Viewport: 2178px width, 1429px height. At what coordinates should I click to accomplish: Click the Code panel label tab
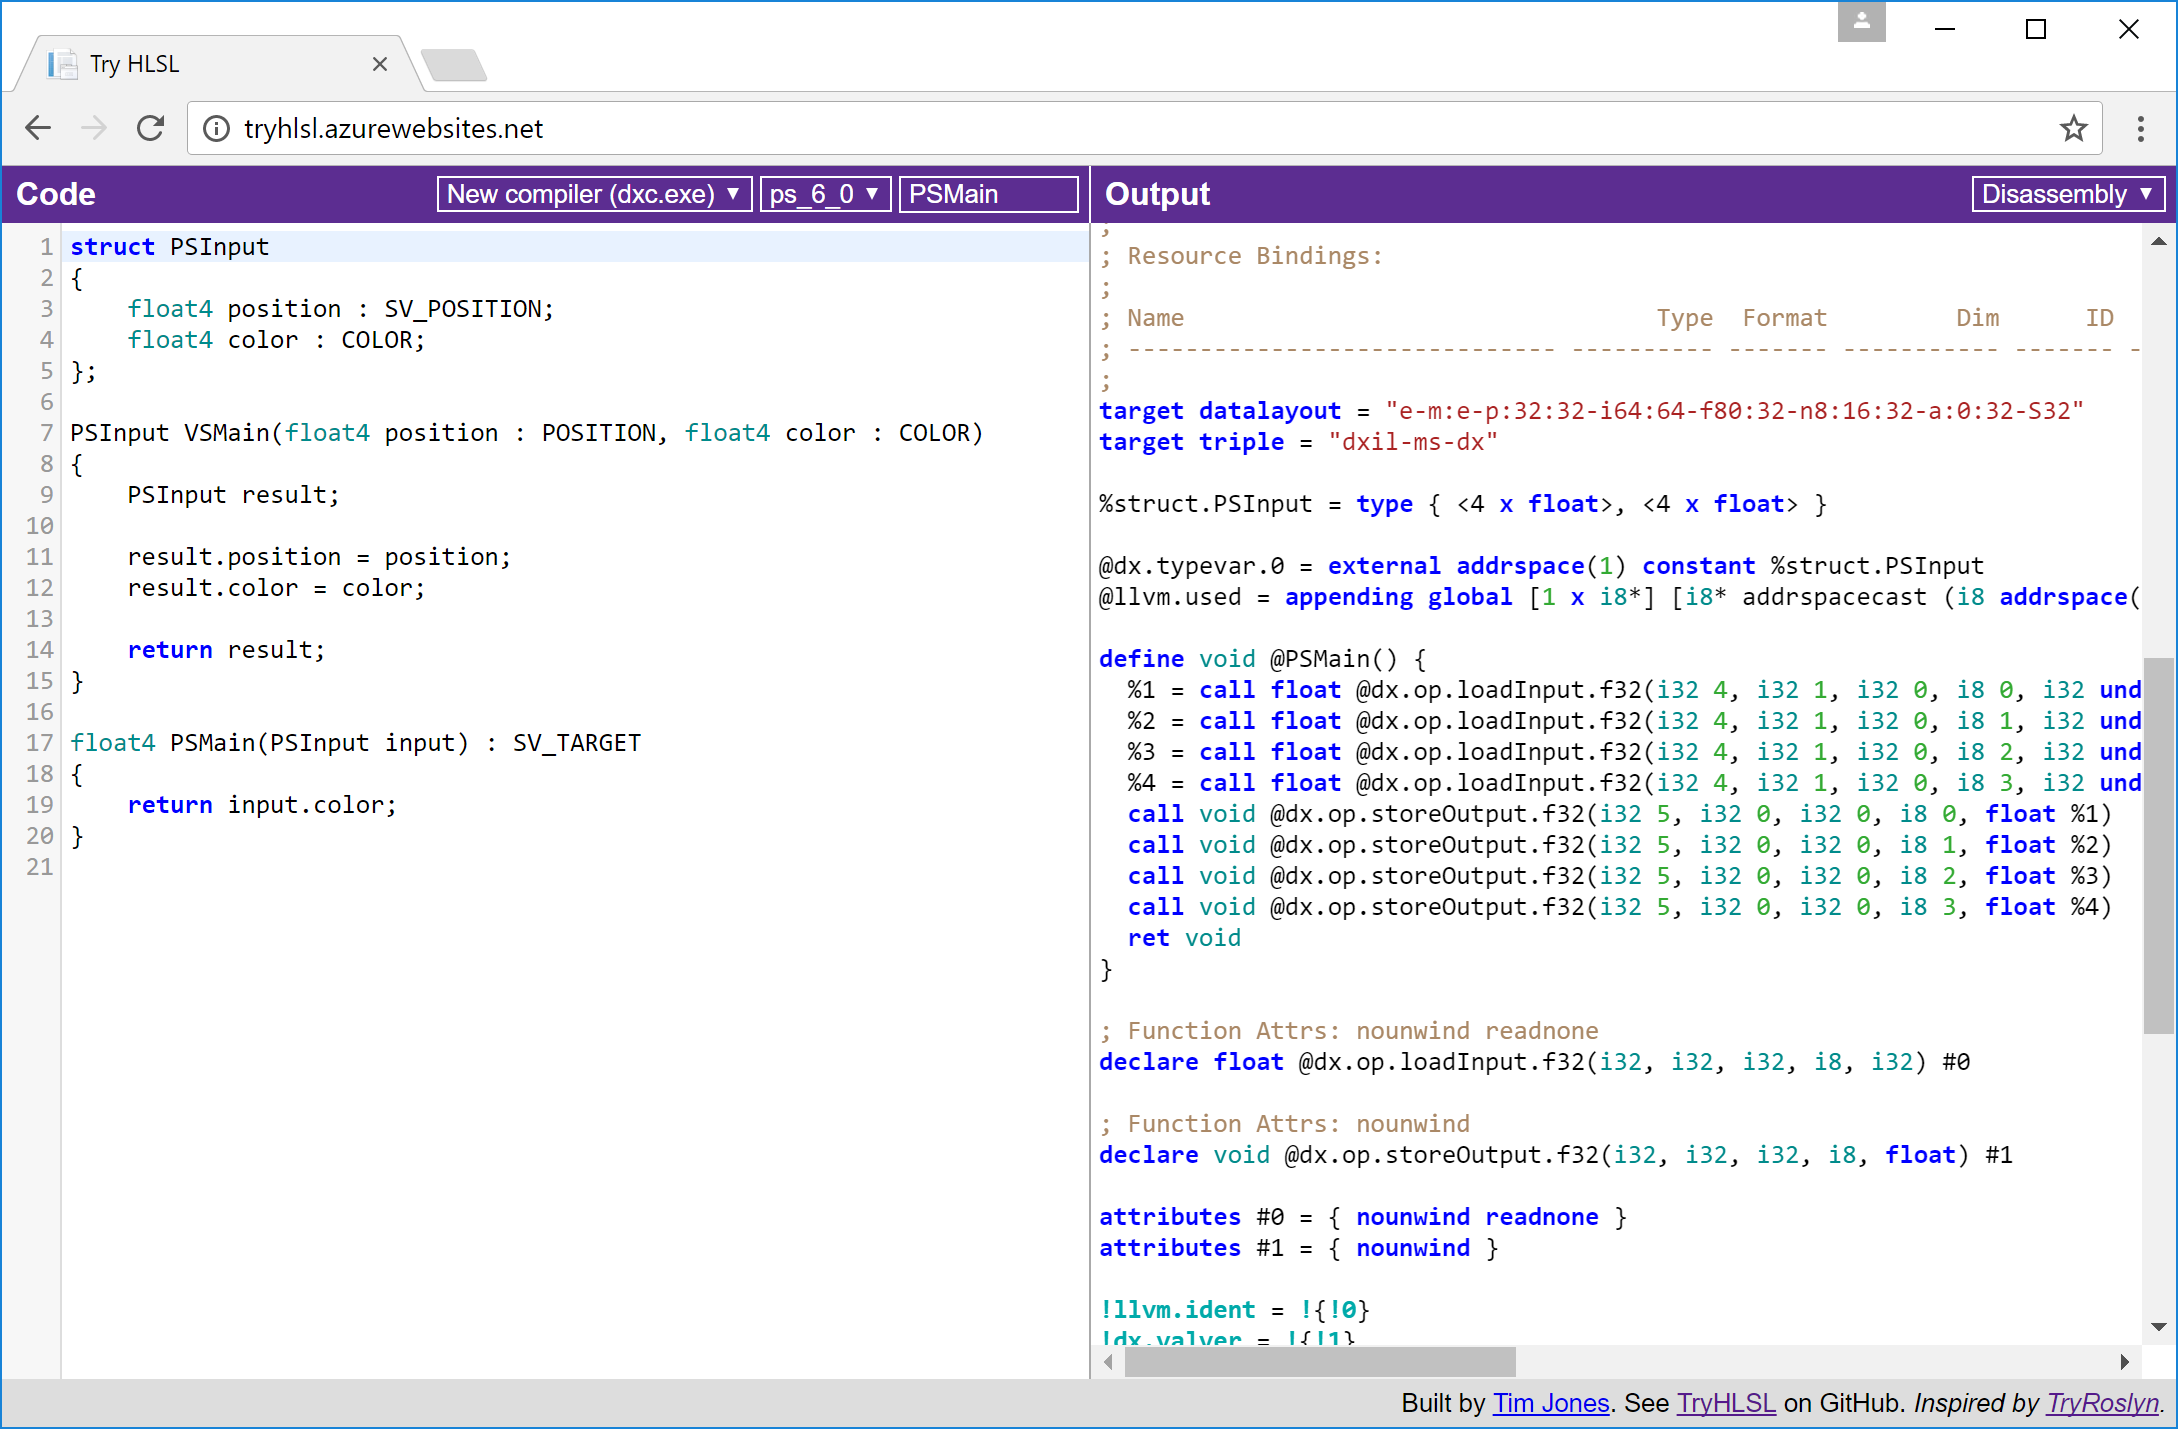point(54,193)
